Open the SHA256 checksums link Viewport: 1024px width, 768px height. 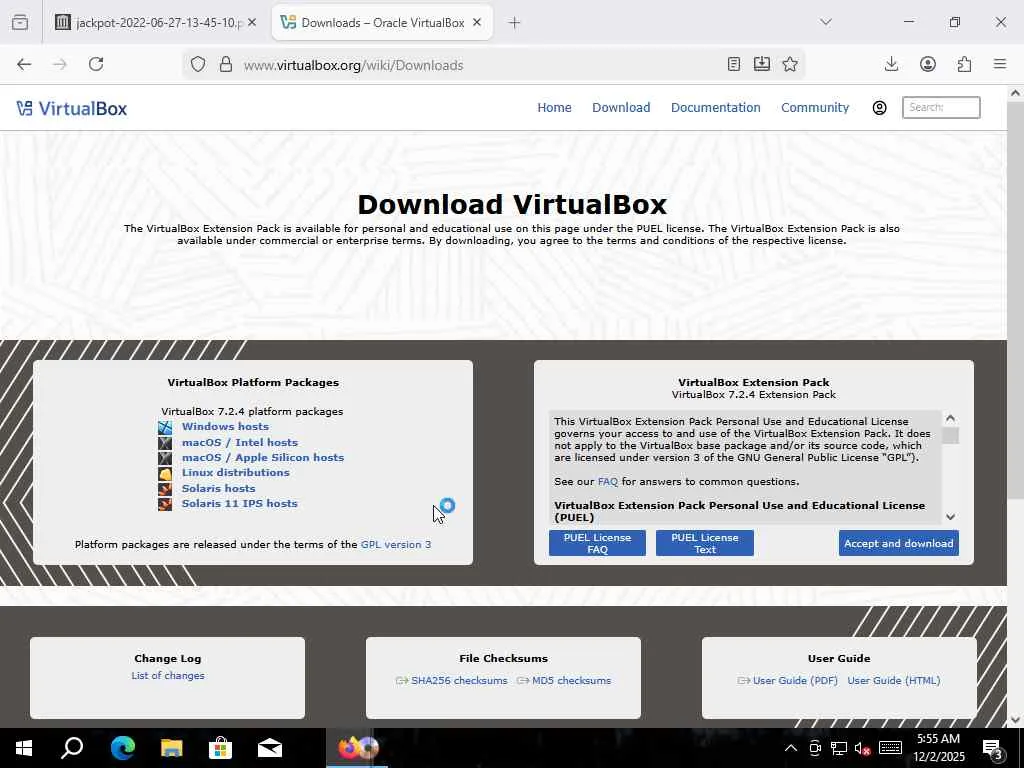coord(459,680)
